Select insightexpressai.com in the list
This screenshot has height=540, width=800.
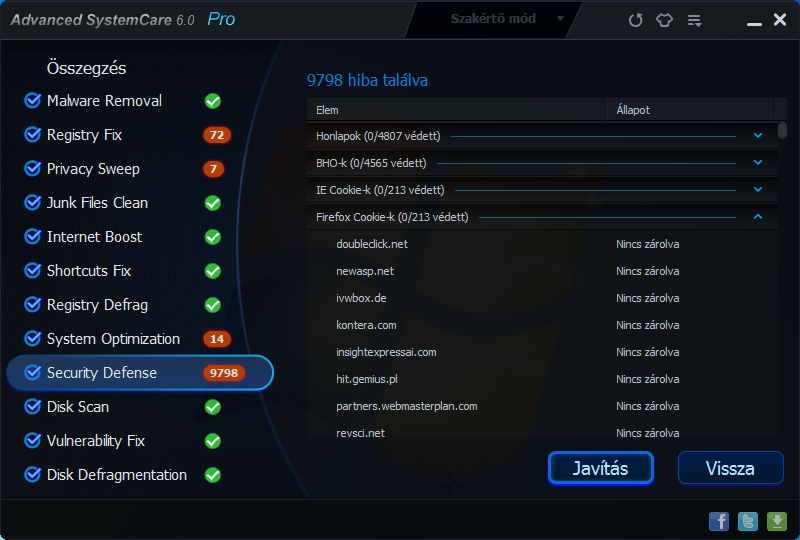click(542, 352)
